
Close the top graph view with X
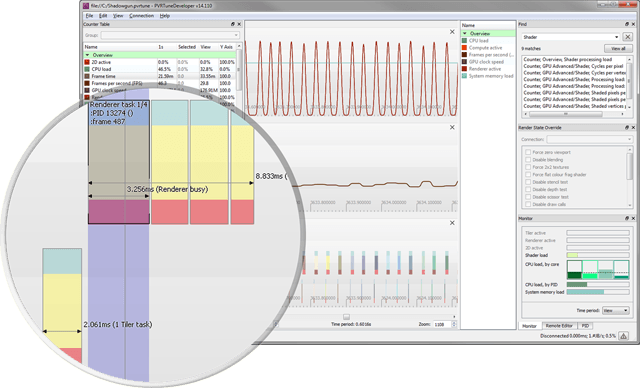click(x=452, y=32)
